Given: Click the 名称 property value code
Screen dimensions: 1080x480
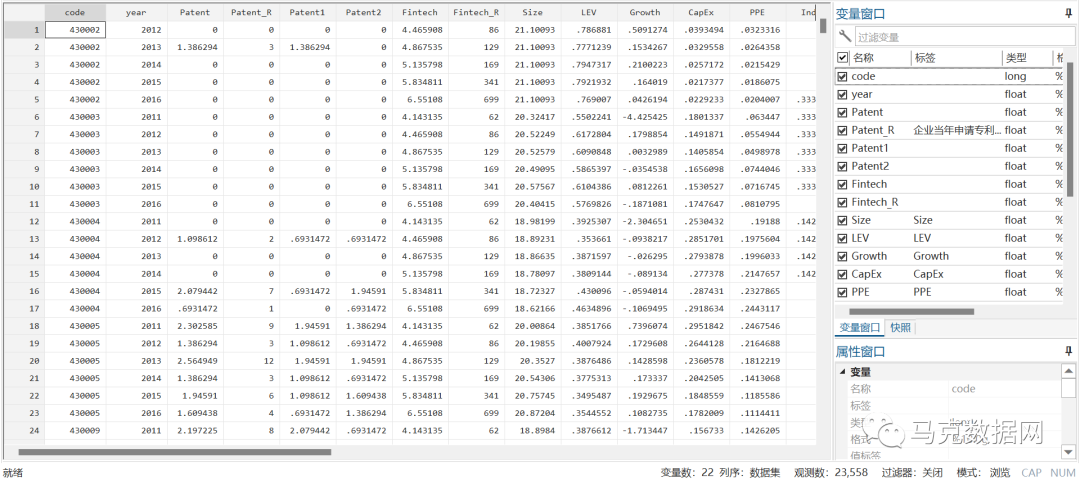Looking at the screenshot, I should tap(962, 388).
